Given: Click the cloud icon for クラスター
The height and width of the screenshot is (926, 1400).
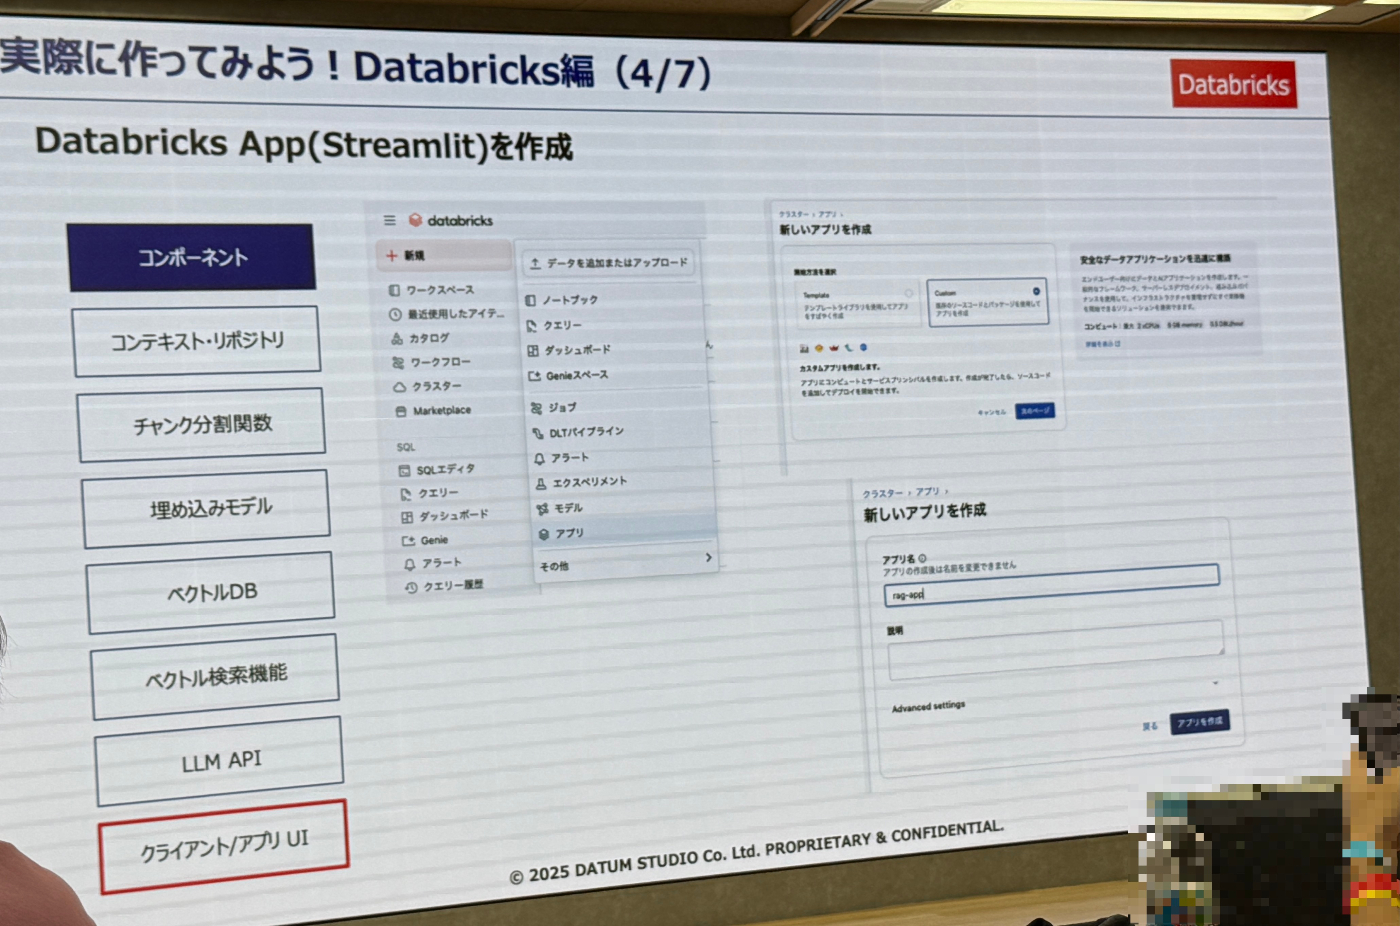Looking at the screenshot, I should [400, 387].
